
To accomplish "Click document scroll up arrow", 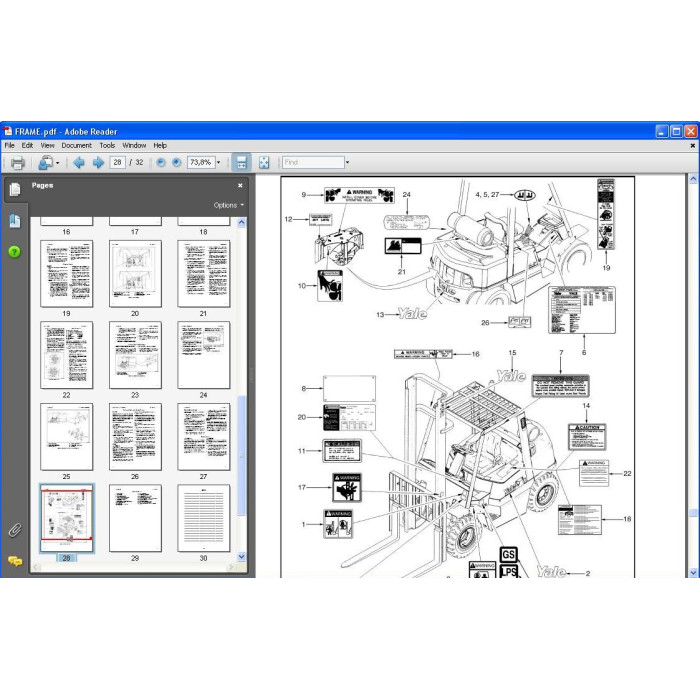I will pos(693,179).
